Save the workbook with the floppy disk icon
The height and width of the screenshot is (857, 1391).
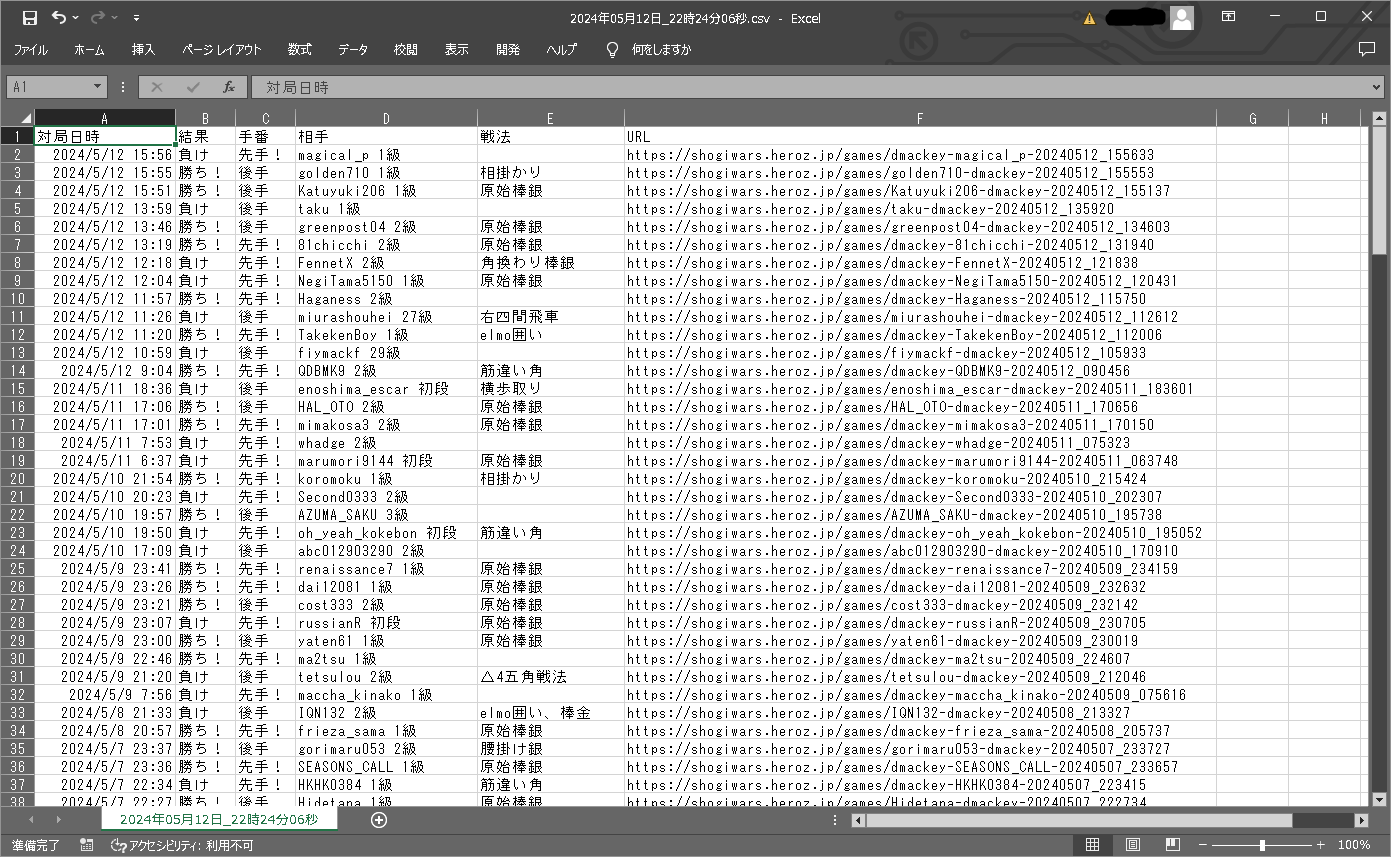pyautogui.click(x=30, y=17)
